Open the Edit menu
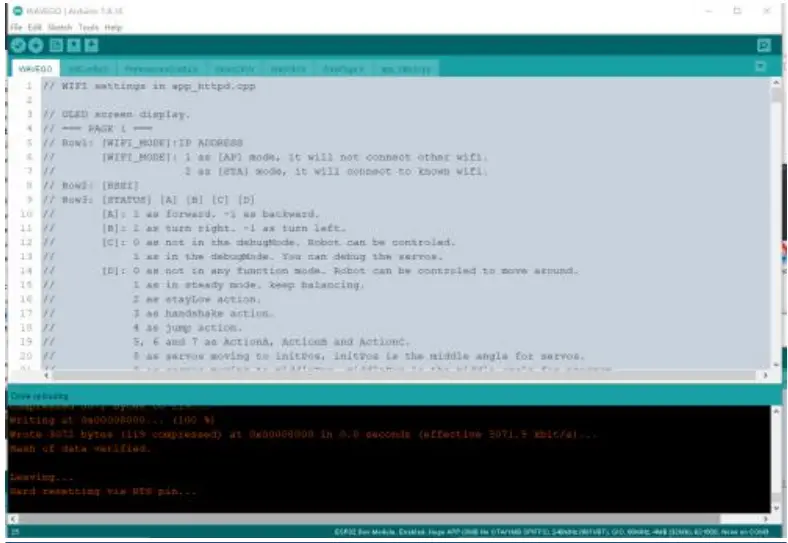Viewport: 788px width, 543px height. coord(35,27)
